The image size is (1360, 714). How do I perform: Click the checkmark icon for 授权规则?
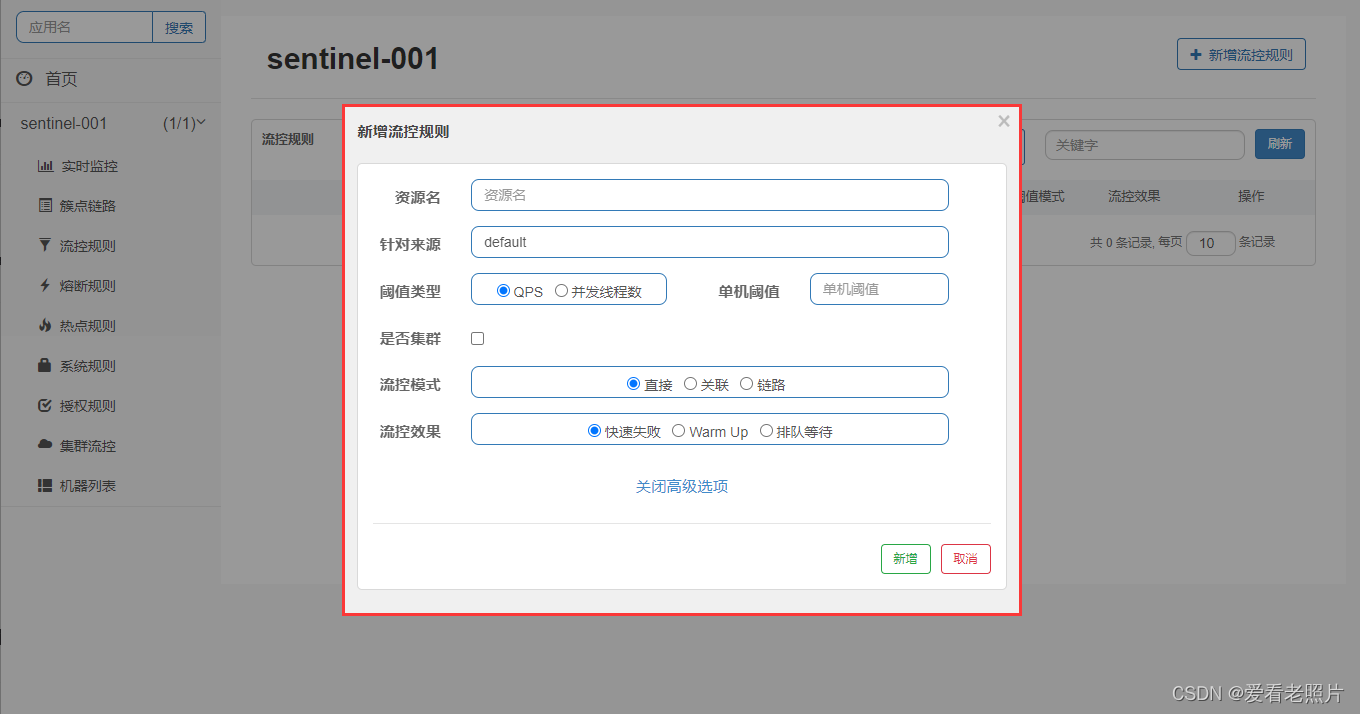[x=44, y=405]
